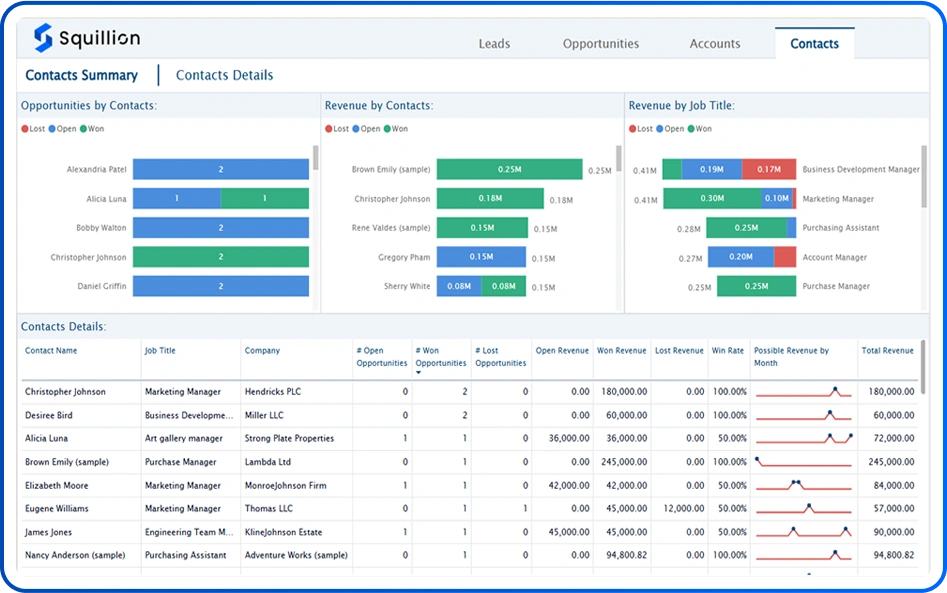Click the sort arrow under Won Opportunities
This screenshot has height=593, width=947.
(x=418, y=373)
